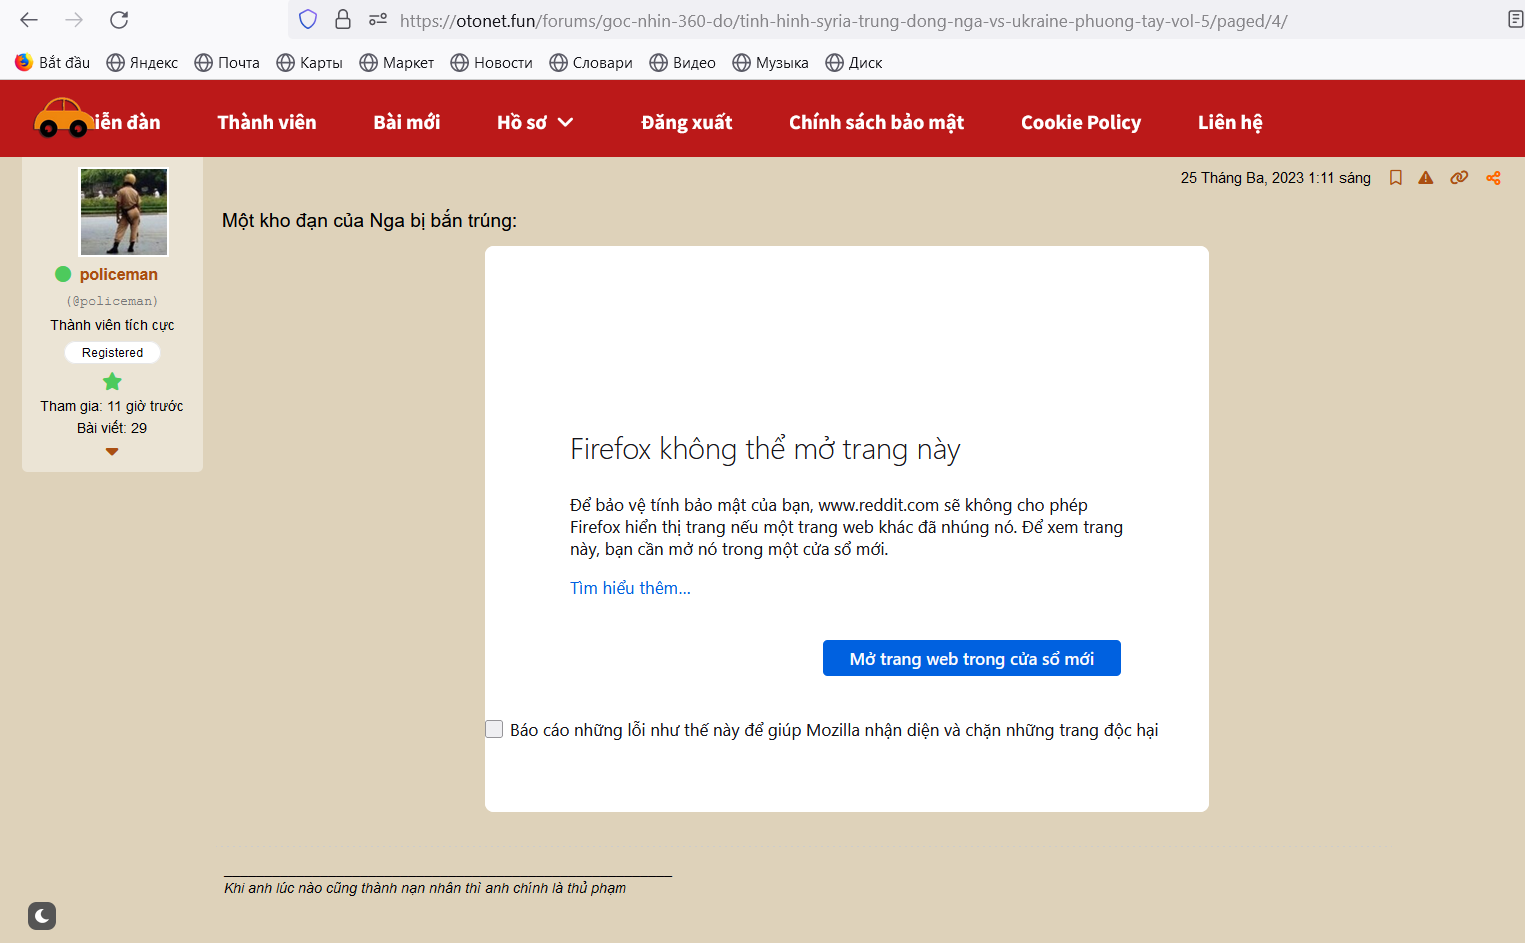
Task: Expand the Hồ sơ dropdown menu
Action: pos(535,122)
